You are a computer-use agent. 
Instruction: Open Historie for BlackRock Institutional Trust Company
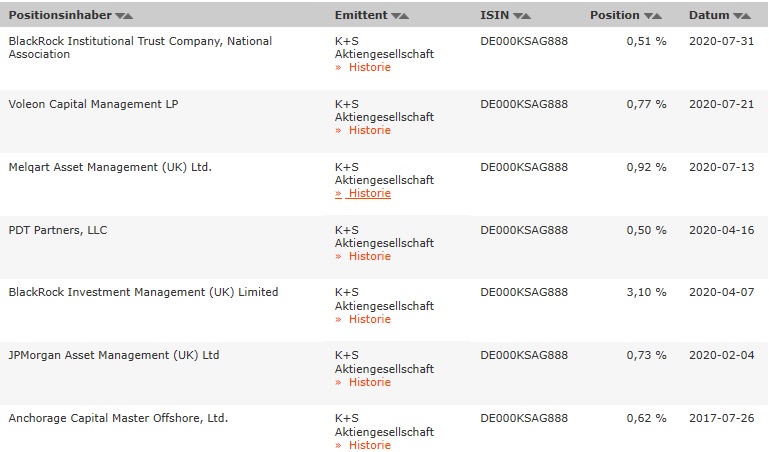[x=369, y=67]
